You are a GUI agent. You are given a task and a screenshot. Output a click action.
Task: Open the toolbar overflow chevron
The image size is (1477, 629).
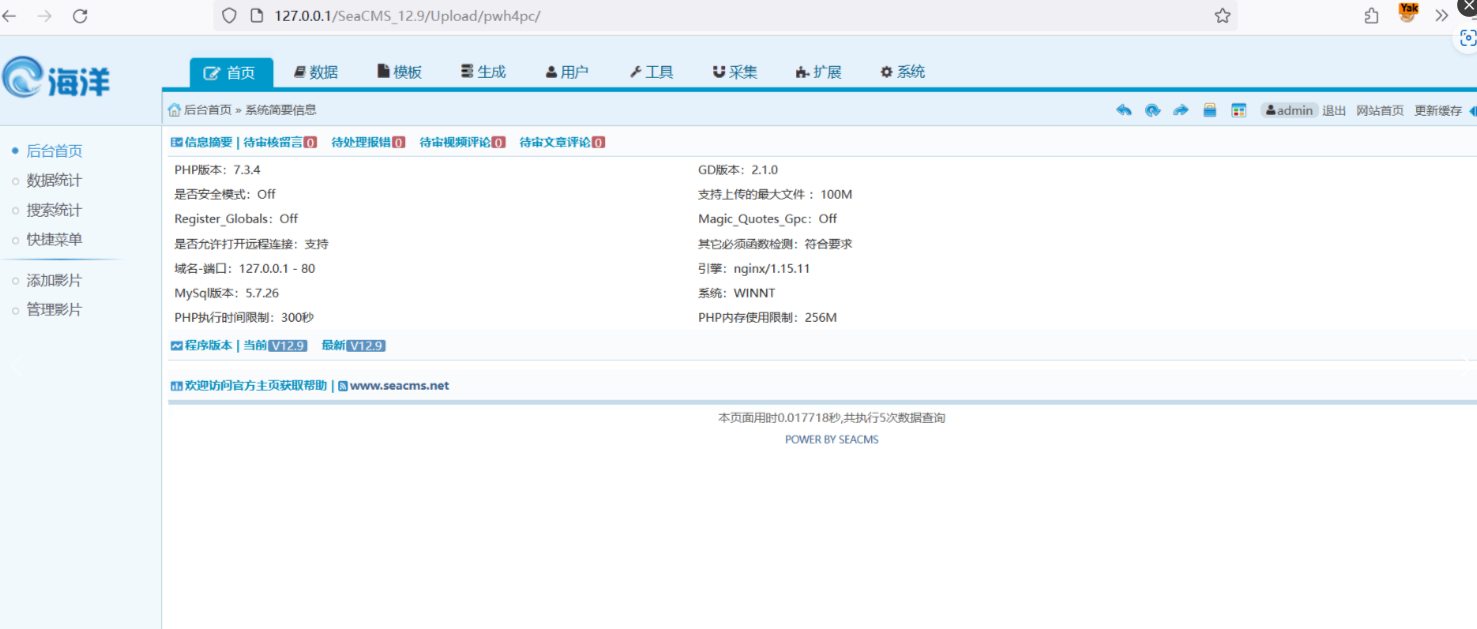coord(1441,16)
